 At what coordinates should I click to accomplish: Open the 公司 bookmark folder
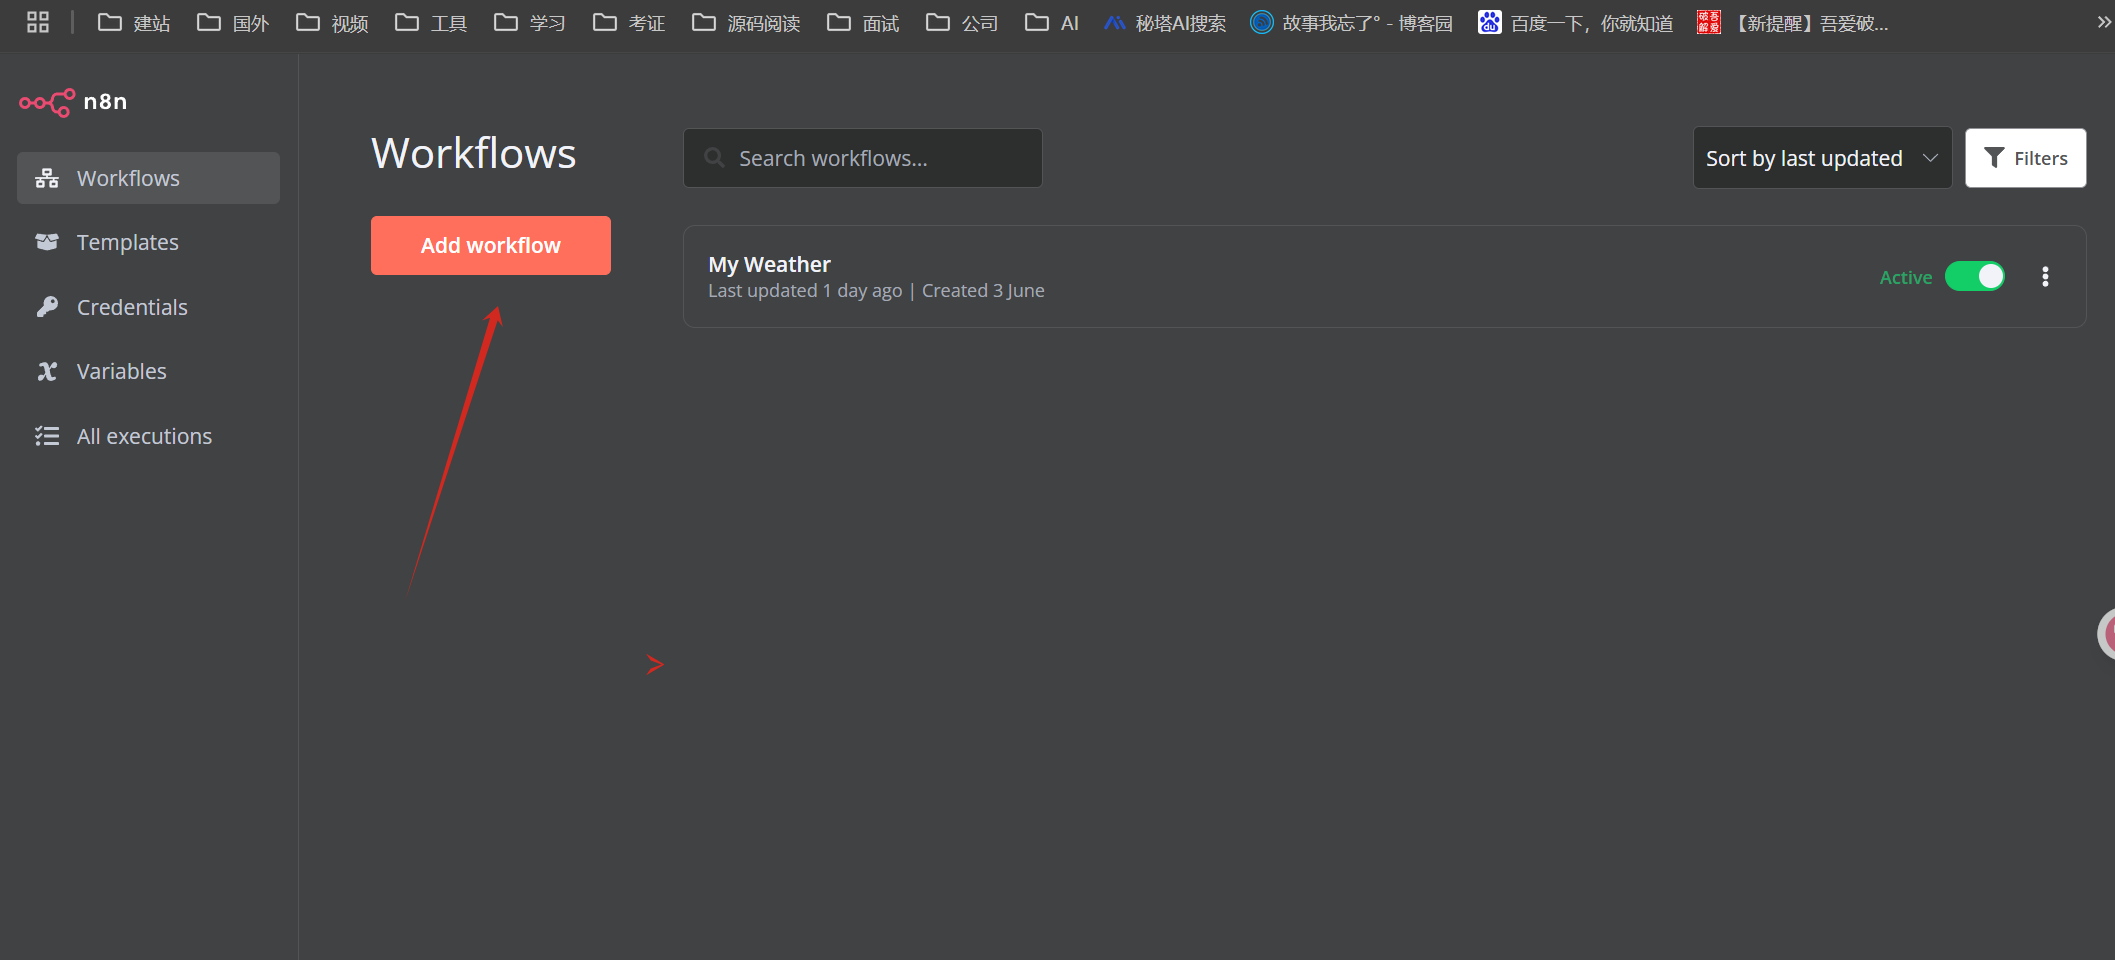[962, 23]
